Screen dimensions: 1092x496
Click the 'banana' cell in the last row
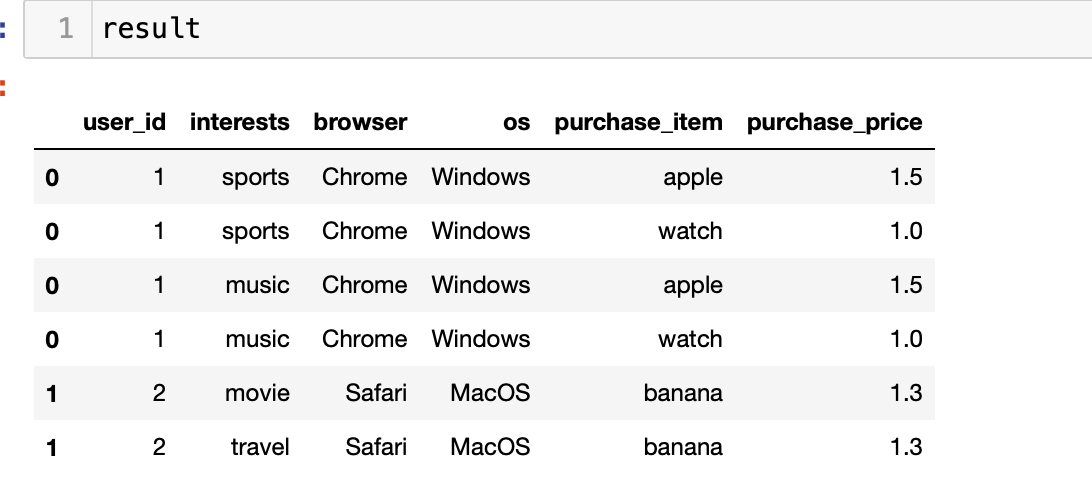[683, 447]
